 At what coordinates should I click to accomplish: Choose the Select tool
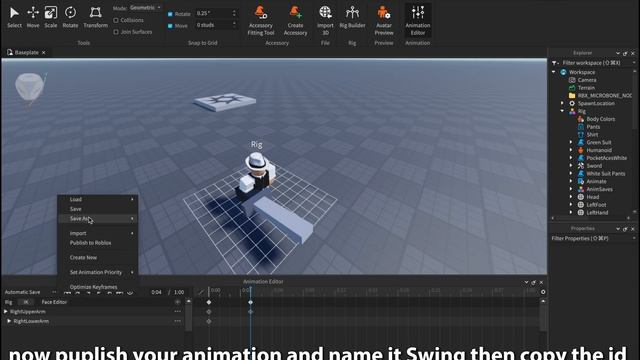click(x=14, y=17)
